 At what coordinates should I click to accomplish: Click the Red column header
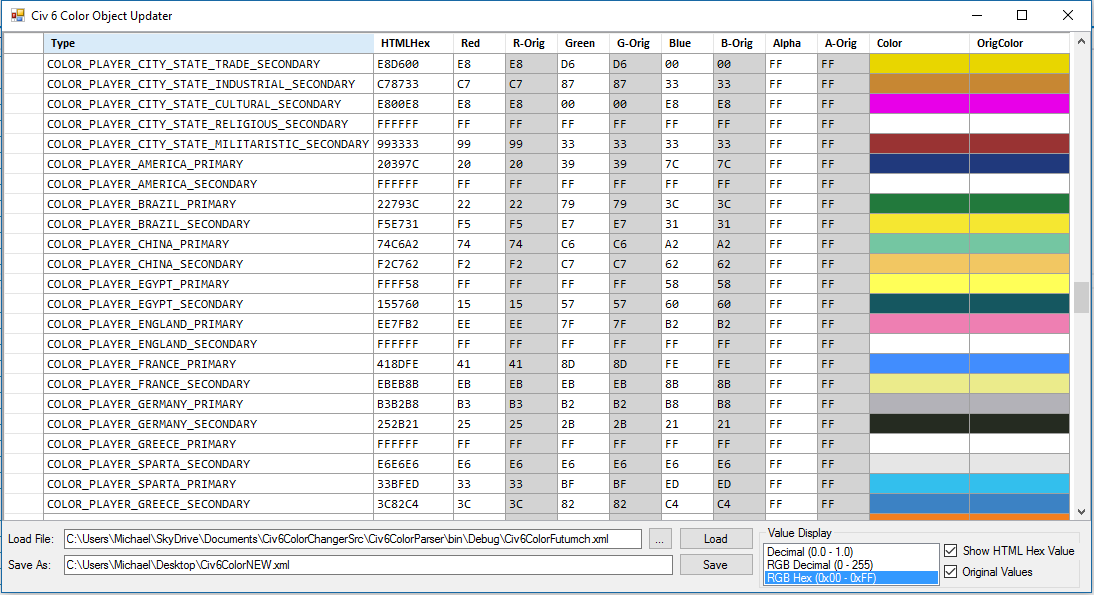click(x=479, y=43)
